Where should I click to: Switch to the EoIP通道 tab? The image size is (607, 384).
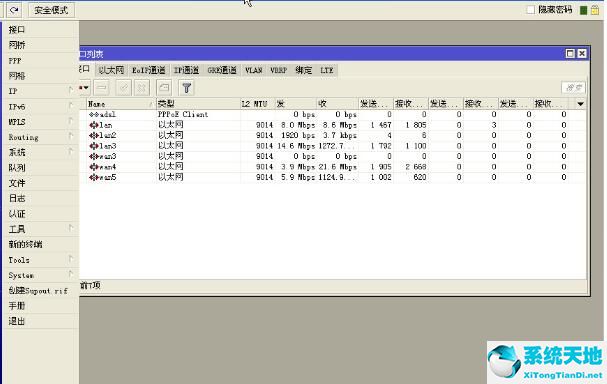point(149,70)
